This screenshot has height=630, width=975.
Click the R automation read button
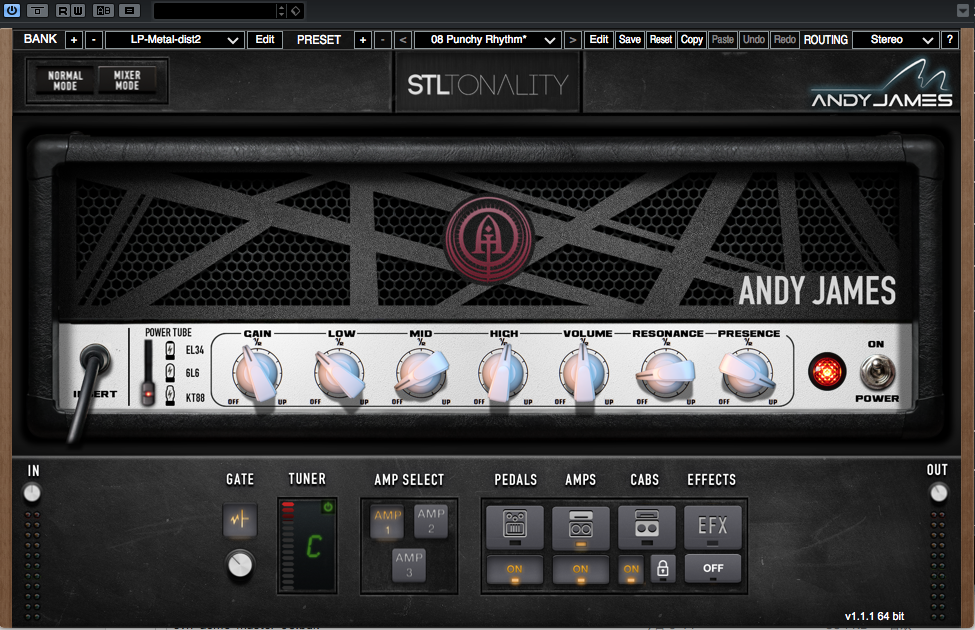[x=63, y=11]
